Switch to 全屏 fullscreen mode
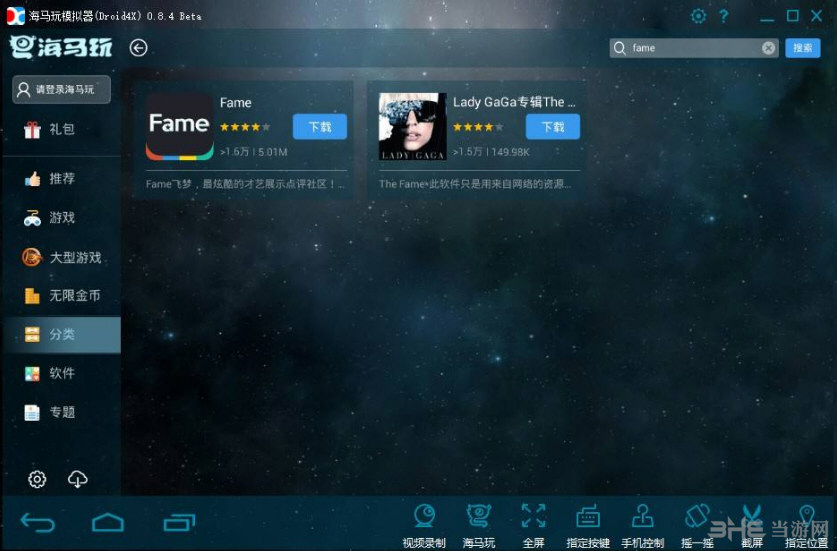837x551 pixels. pos(533,525)
